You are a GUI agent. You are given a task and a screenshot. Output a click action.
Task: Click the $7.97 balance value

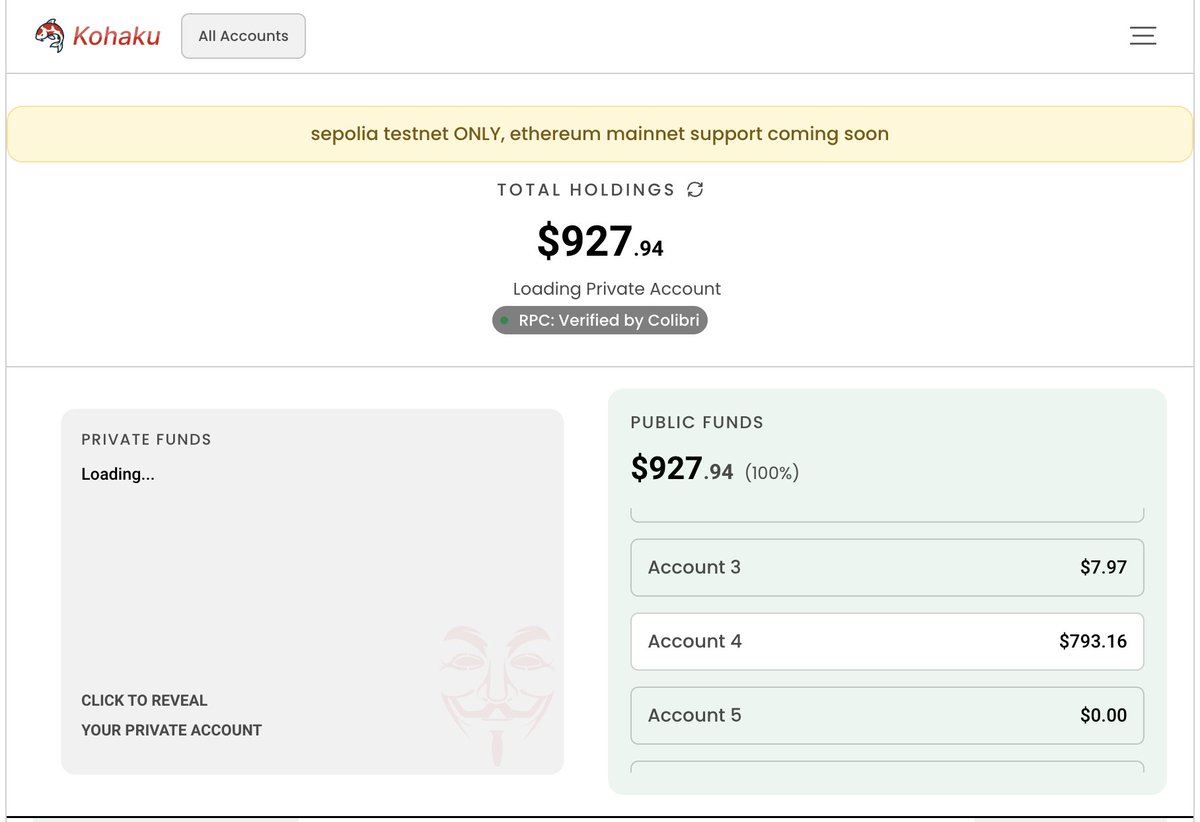coord(1104,568)
